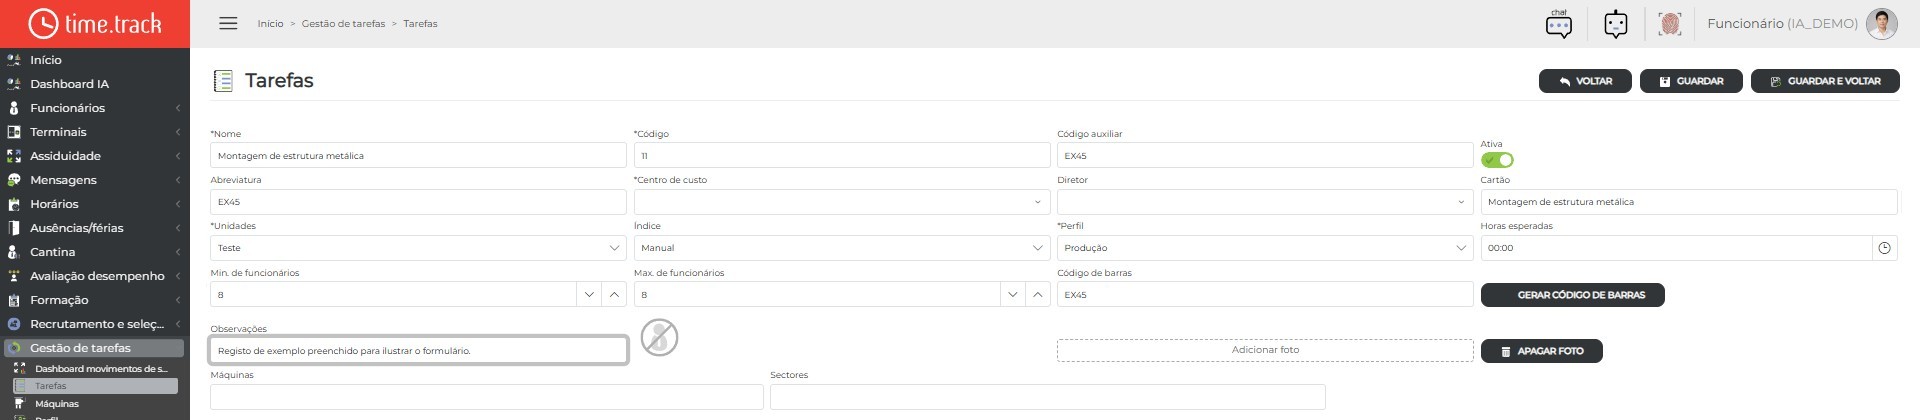The height and width of the screenshot is (420, 1920).
Task: Click the Assiduidade sidebar icon
Action: coord(14,156)
